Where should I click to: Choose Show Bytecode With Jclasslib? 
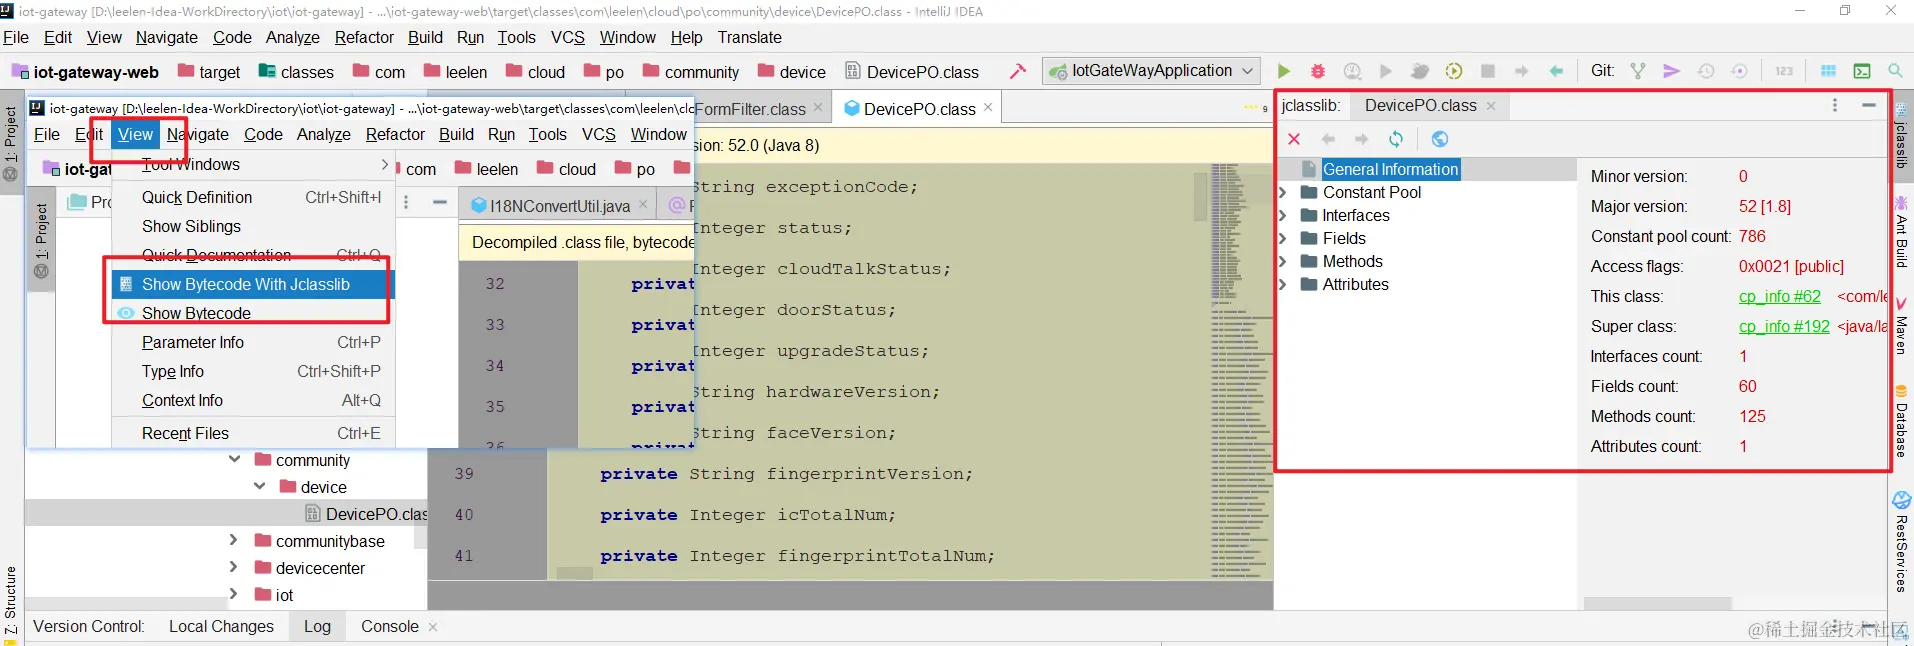tap(254, 284)
